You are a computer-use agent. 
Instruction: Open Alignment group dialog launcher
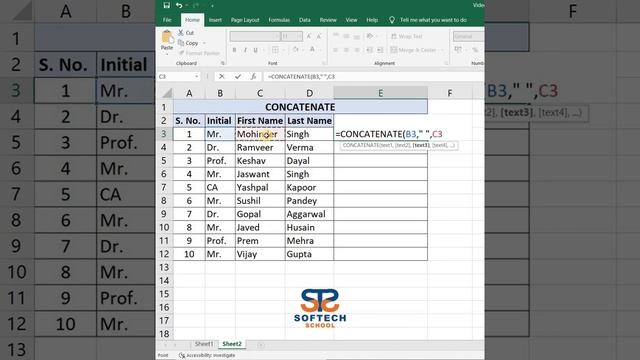446,63
